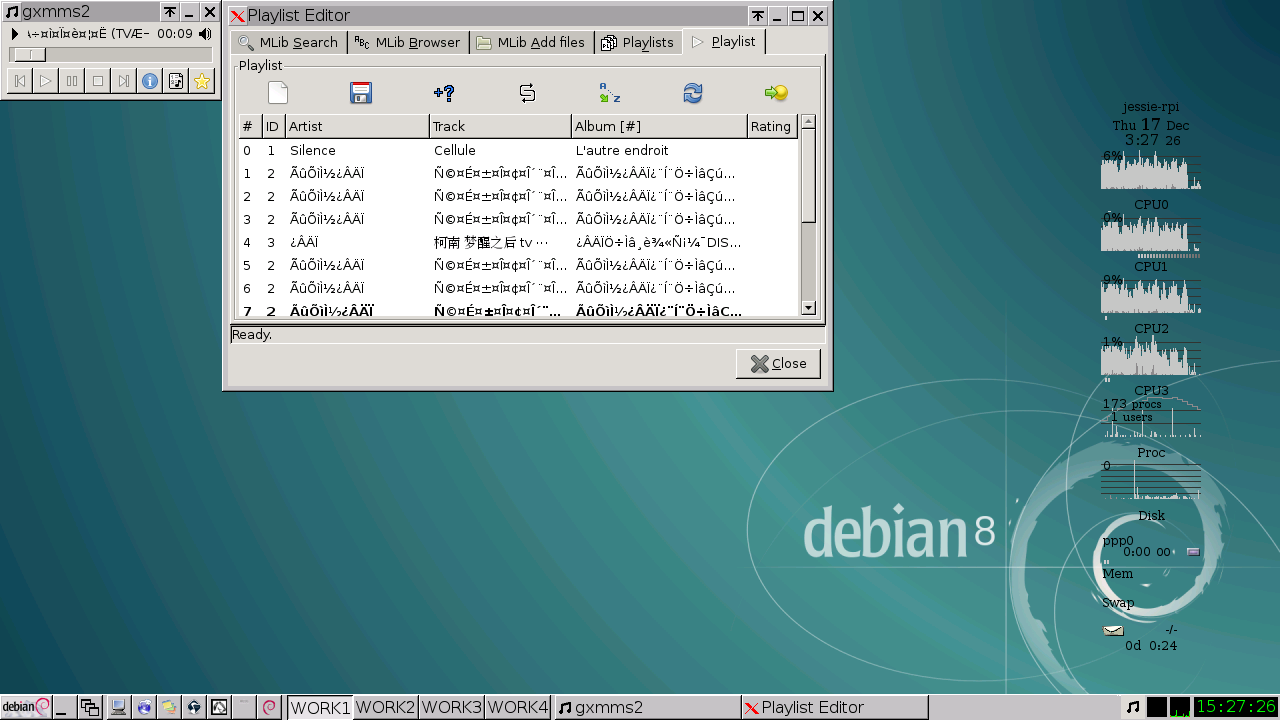Image resolution: width=1280 pixels, height=720 pixels.
Task: Sort by the # column header
Action: pos(249,126)
